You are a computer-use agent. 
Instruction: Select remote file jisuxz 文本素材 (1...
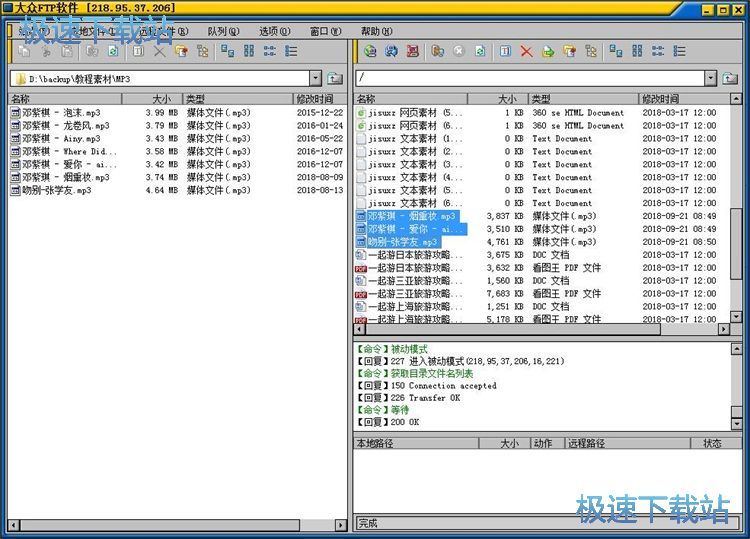[409, 139]
